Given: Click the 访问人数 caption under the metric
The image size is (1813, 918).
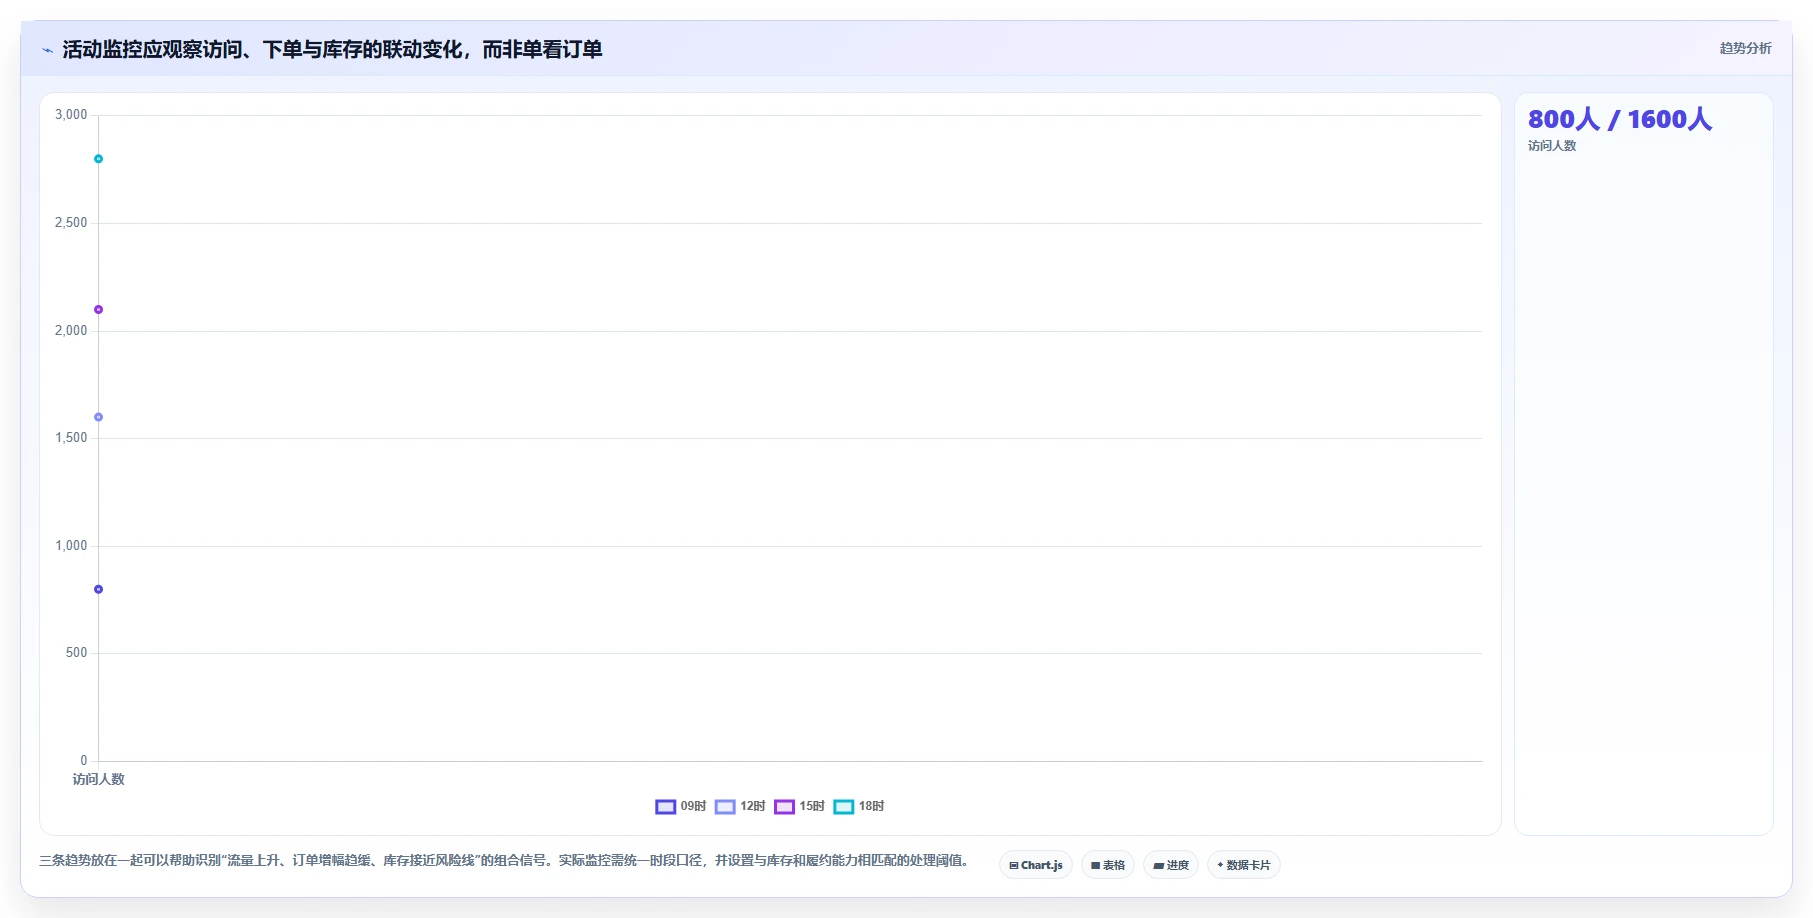Looking at the screenshot, I should pos(1551,146).
